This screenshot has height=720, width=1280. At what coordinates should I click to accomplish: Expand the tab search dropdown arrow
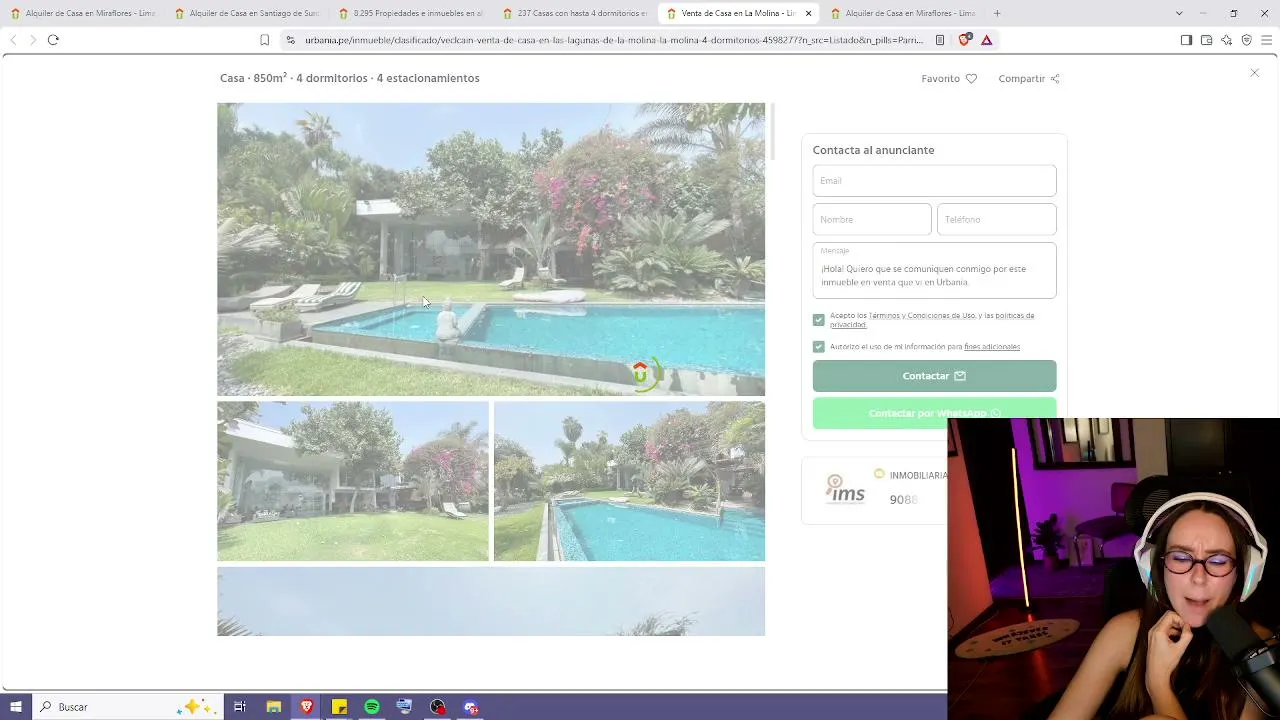(1179, 13)
